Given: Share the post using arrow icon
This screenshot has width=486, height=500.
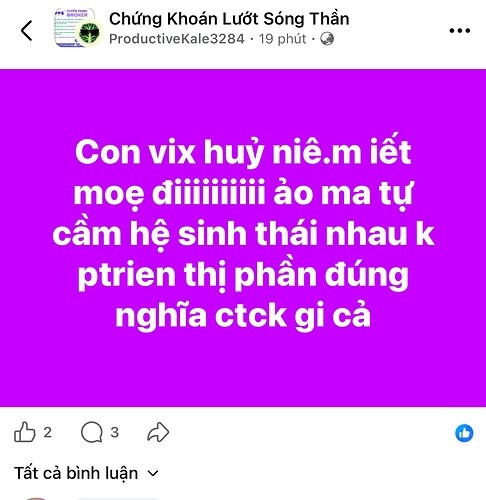Looking at the screenshot, I should [x=158, y=432].
